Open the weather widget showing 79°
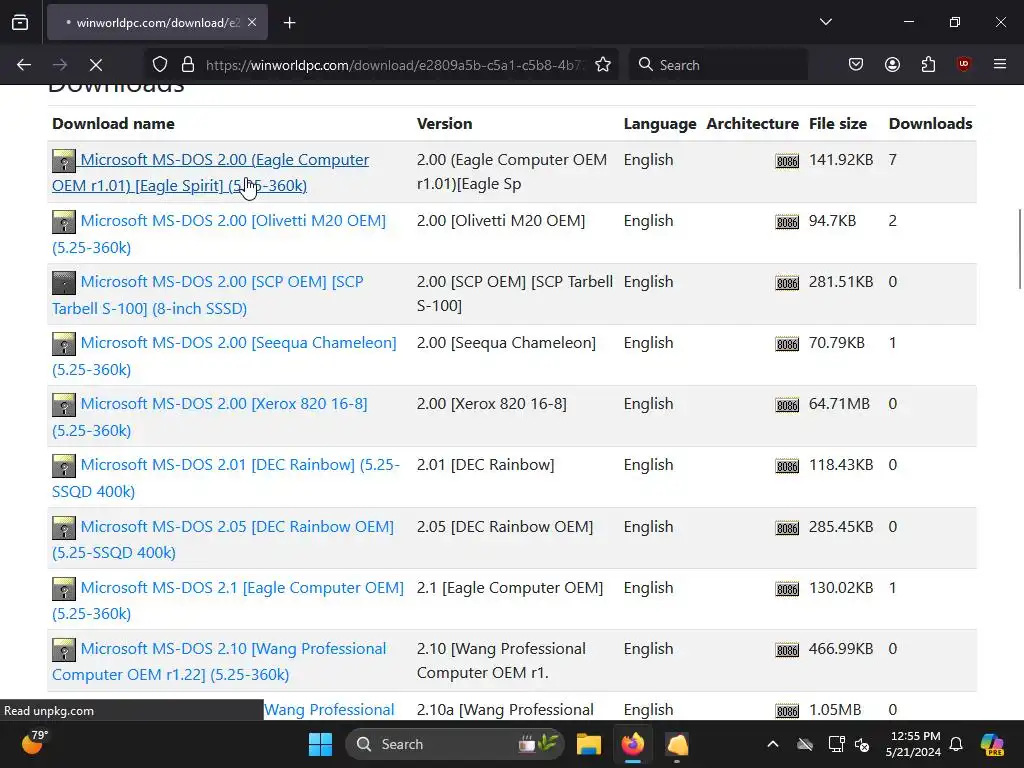 [x=35, y=743]
